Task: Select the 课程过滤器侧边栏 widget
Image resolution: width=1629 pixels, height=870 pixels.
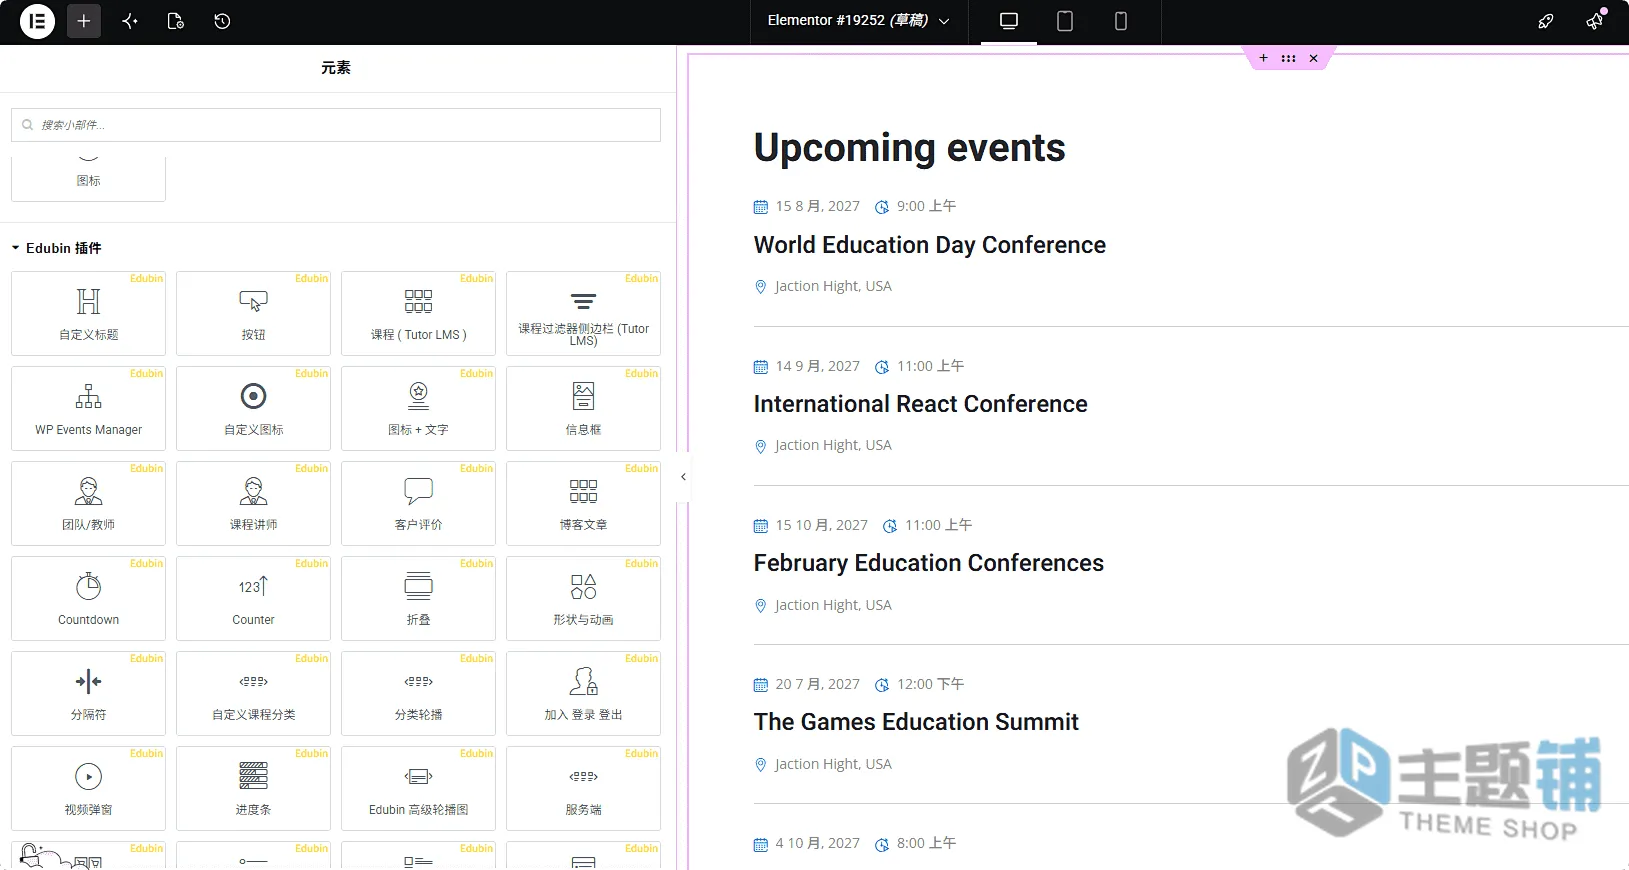Action: (x=583, y=313)
